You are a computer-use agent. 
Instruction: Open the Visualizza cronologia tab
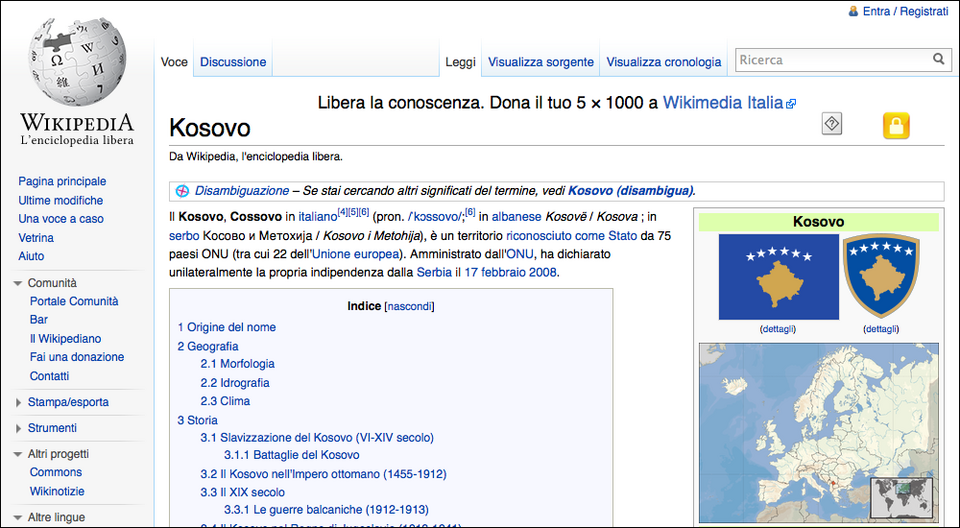coord(664,62)
